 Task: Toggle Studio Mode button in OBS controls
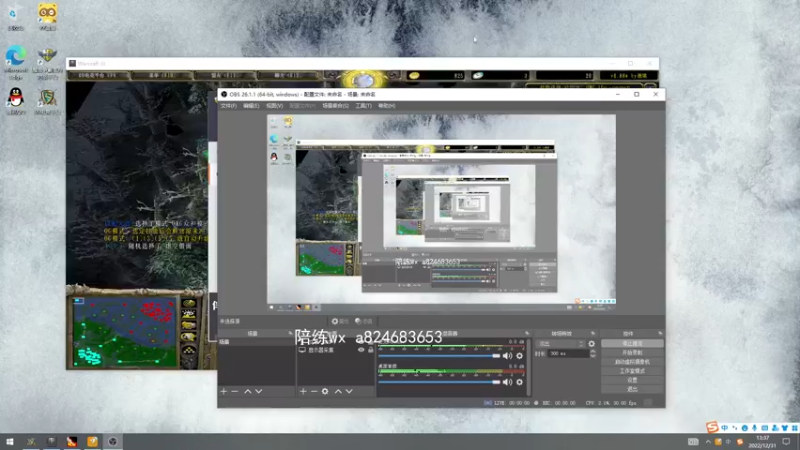pos(632,371)
